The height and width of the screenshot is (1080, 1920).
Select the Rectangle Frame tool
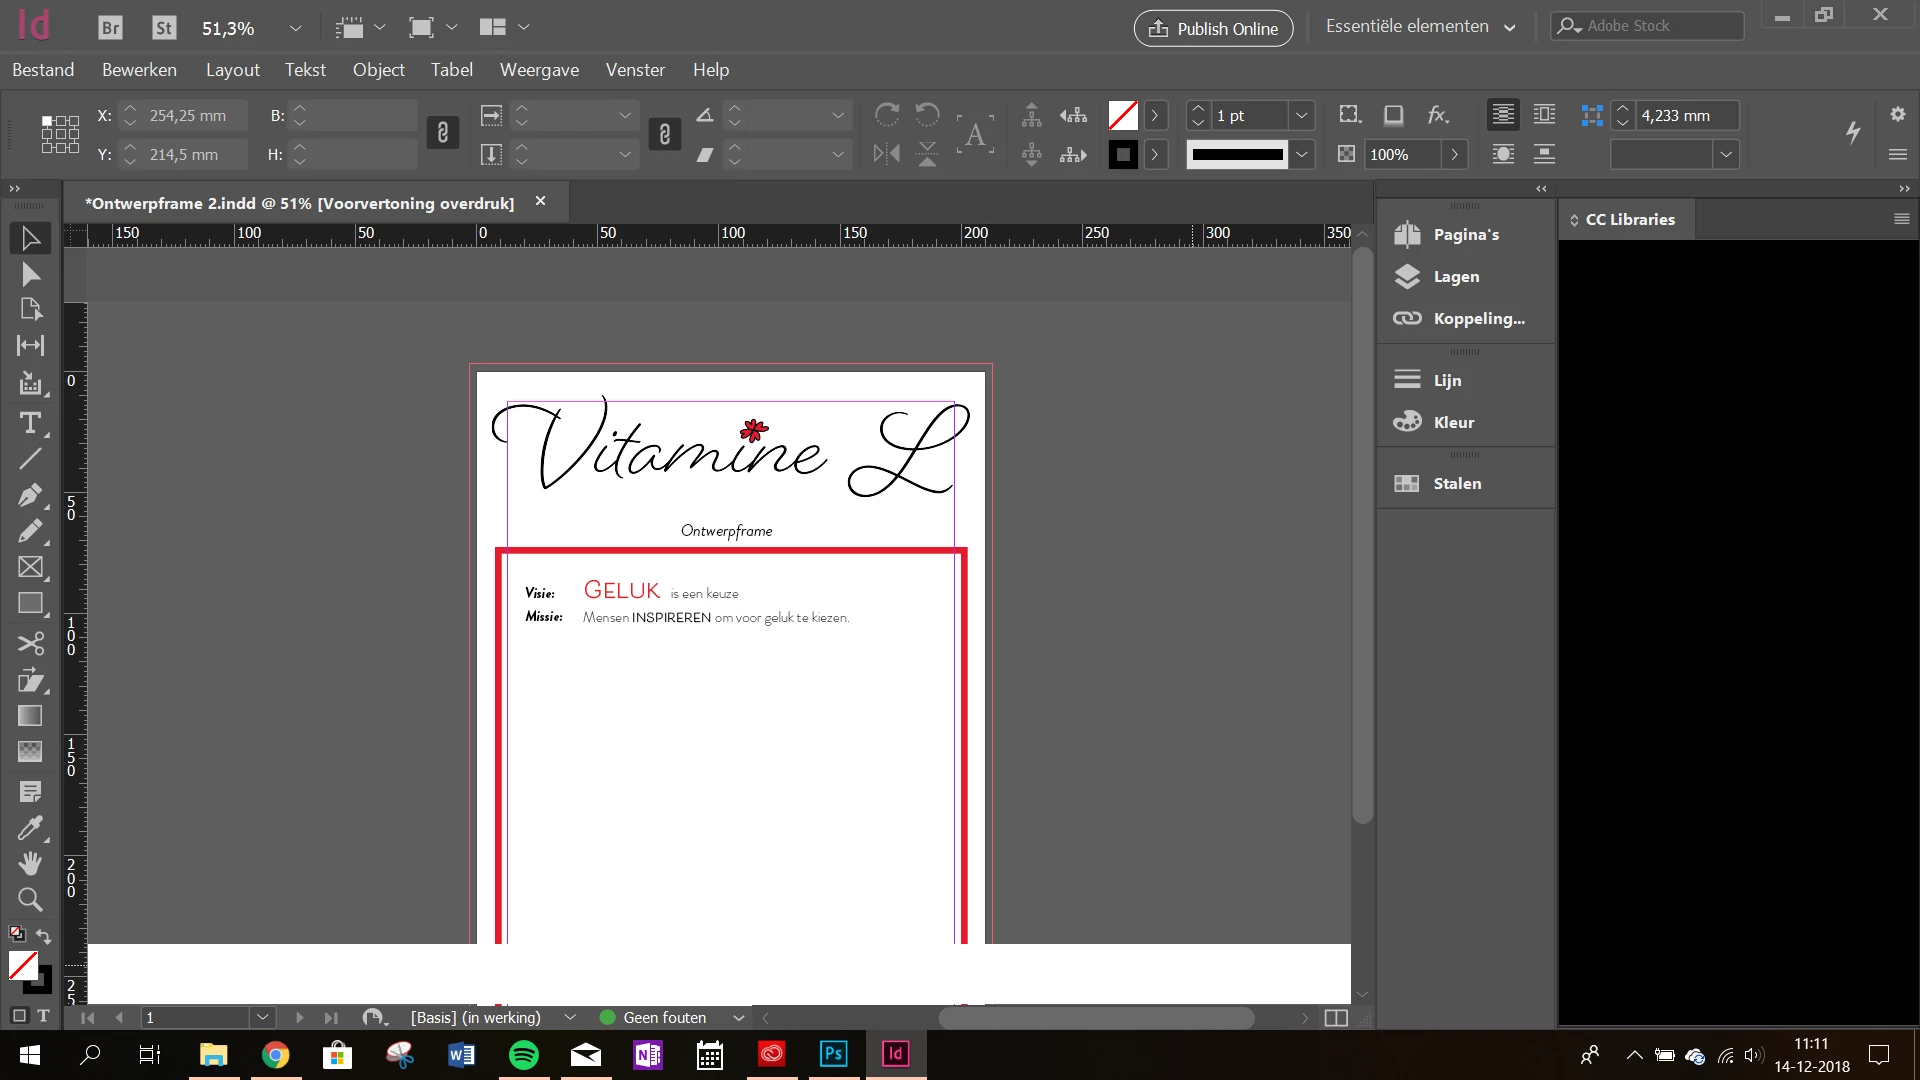click(30, 567)
